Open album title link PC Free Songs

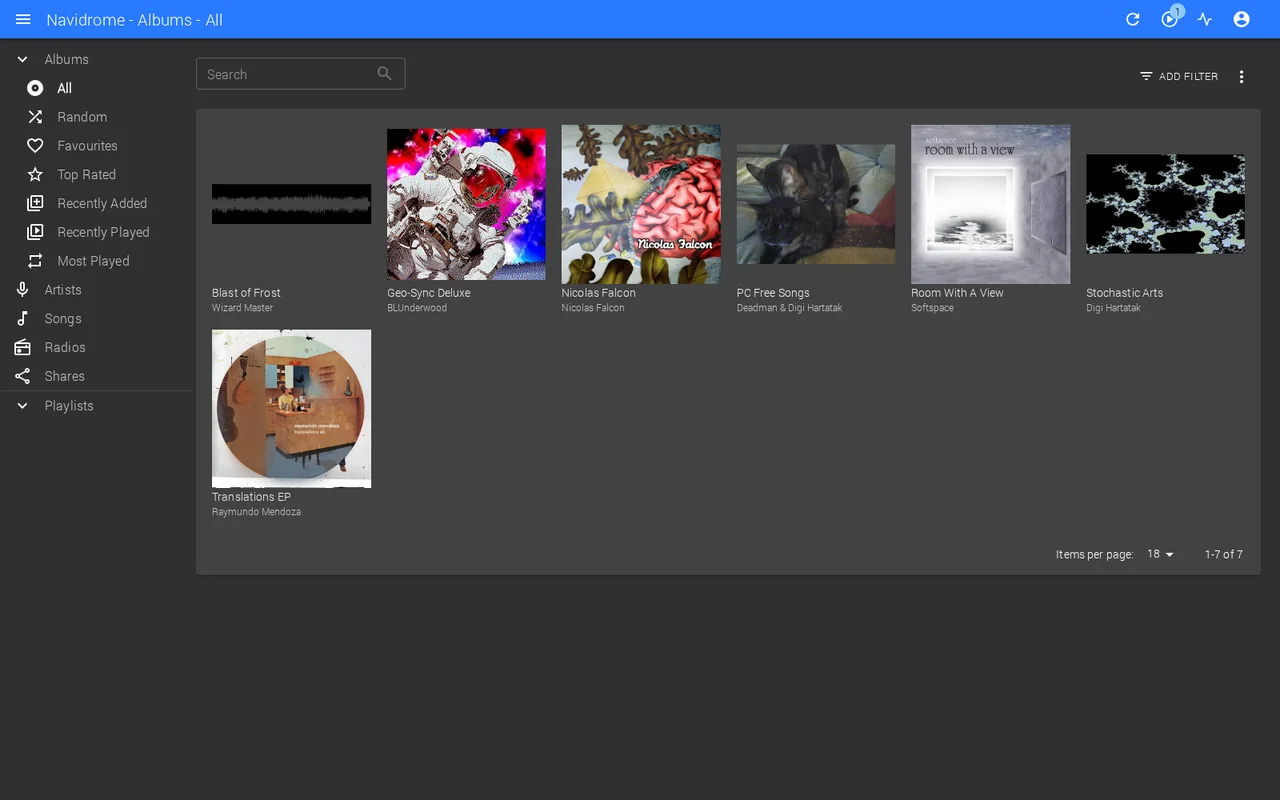(773, 293)
